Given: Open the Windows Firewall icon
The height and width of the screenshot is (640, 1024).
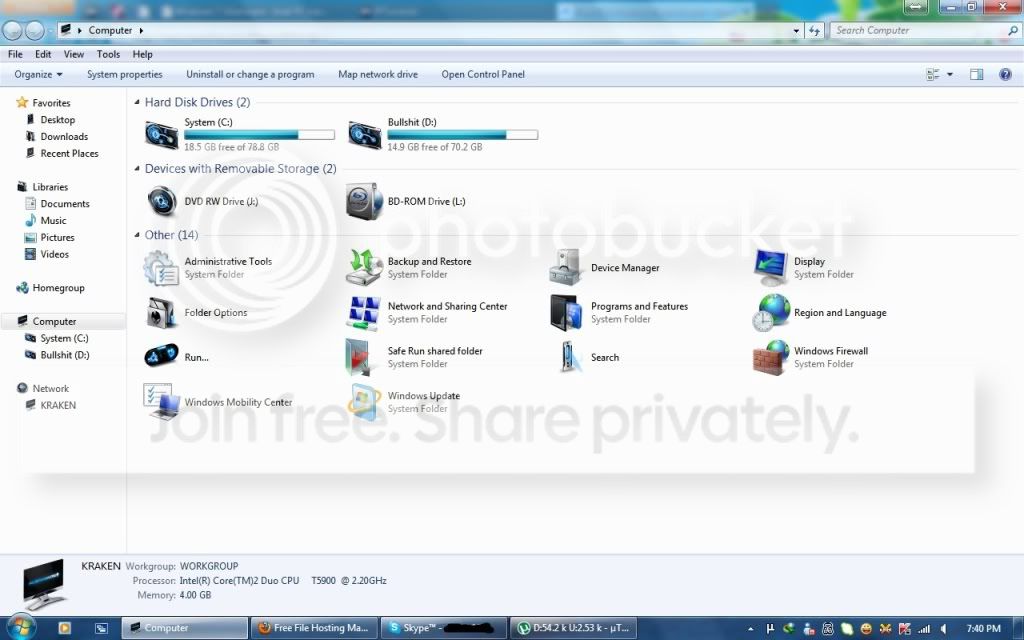Looking at the screenshot, I should tap(771, 357).
